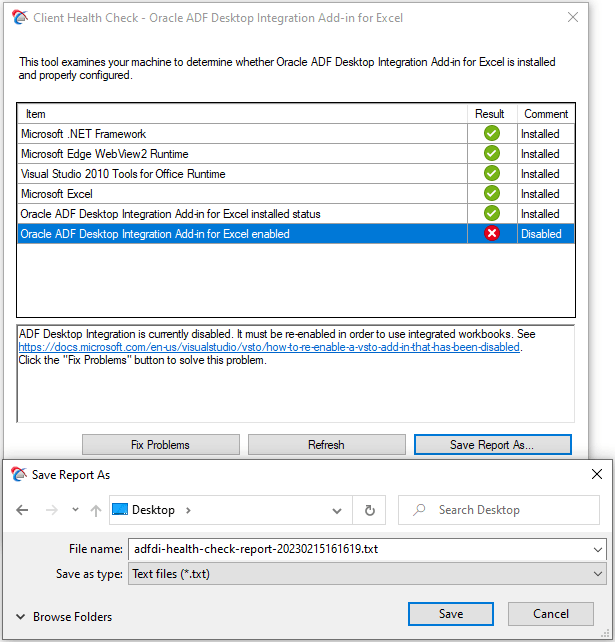Screen dimensions: 615x642
Task: Select the Add-in for Excel enabled row
Action: 296,234
